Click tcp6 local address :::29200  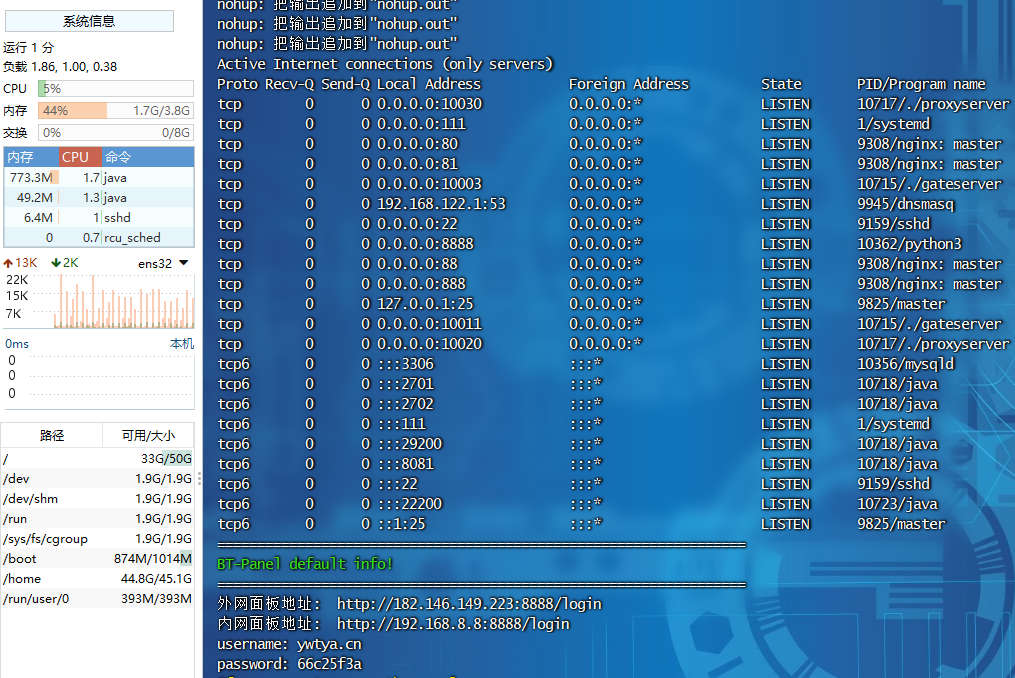[x=410, y=444]
